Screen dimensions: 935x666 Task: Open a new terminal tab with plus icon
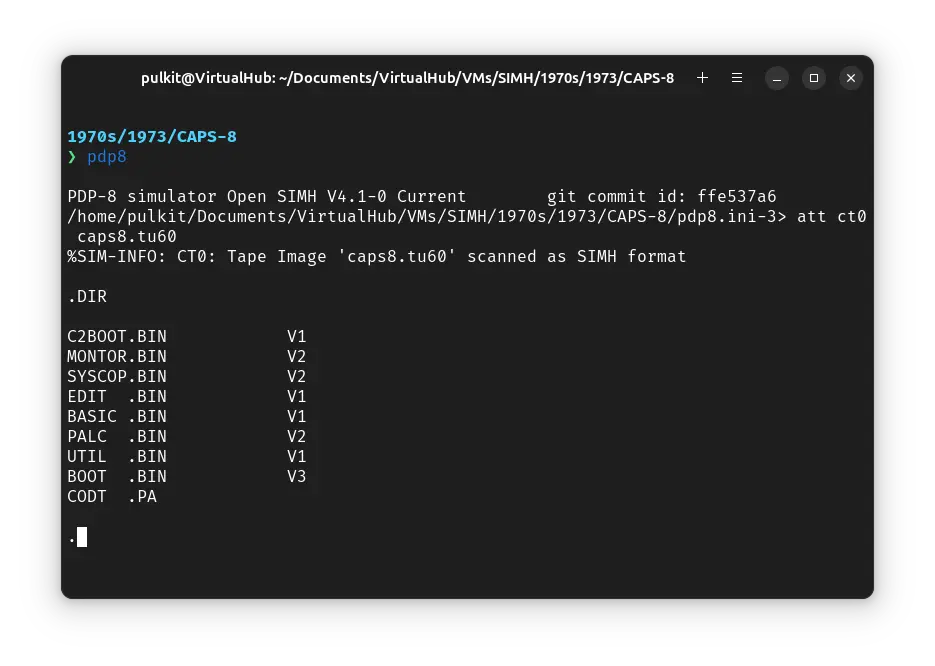click(x=702, y=78)
